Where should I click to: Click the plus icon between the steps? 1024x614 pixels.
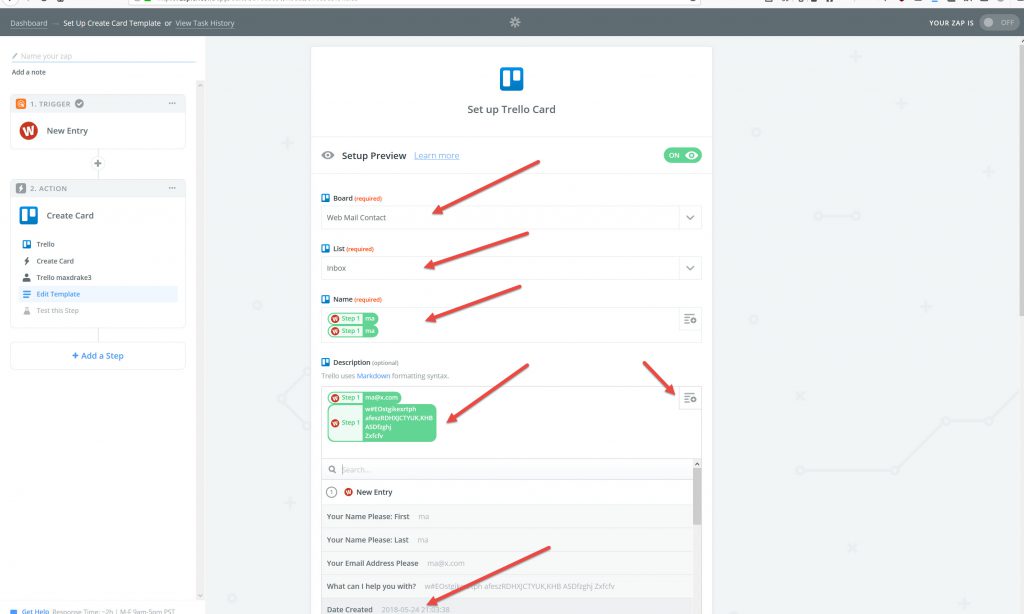(97, 162)
